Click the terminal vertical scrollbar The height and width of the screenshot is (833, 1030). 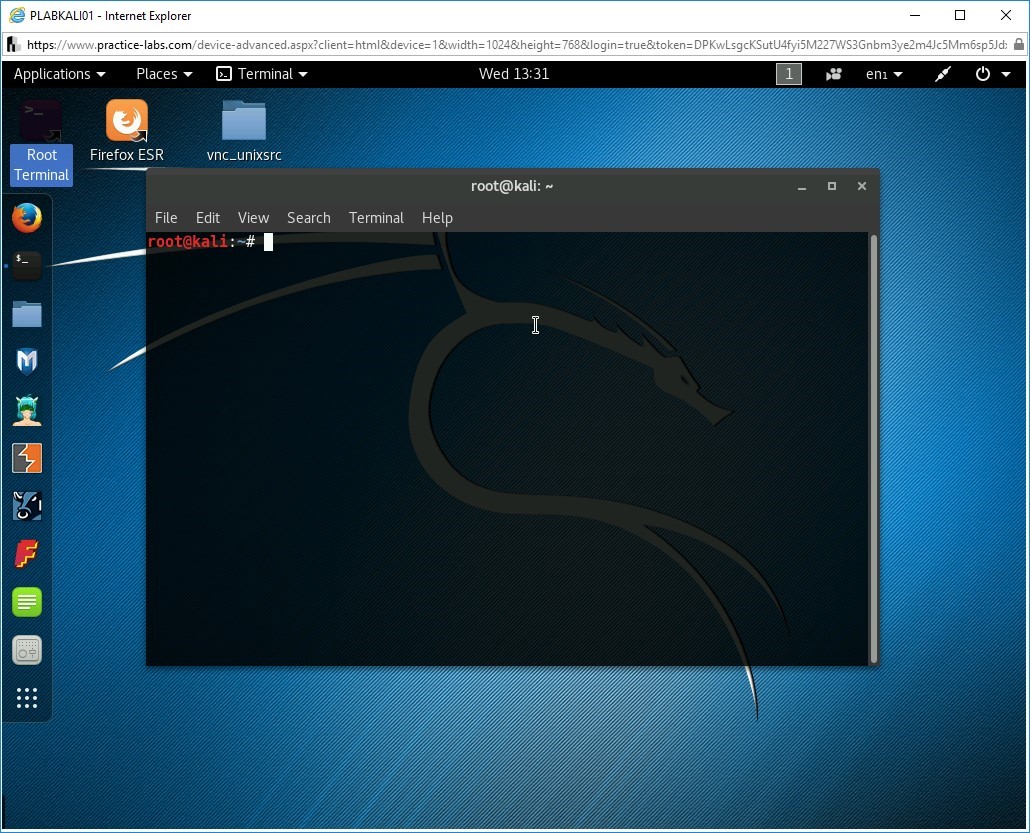click(x=874, y=449)
